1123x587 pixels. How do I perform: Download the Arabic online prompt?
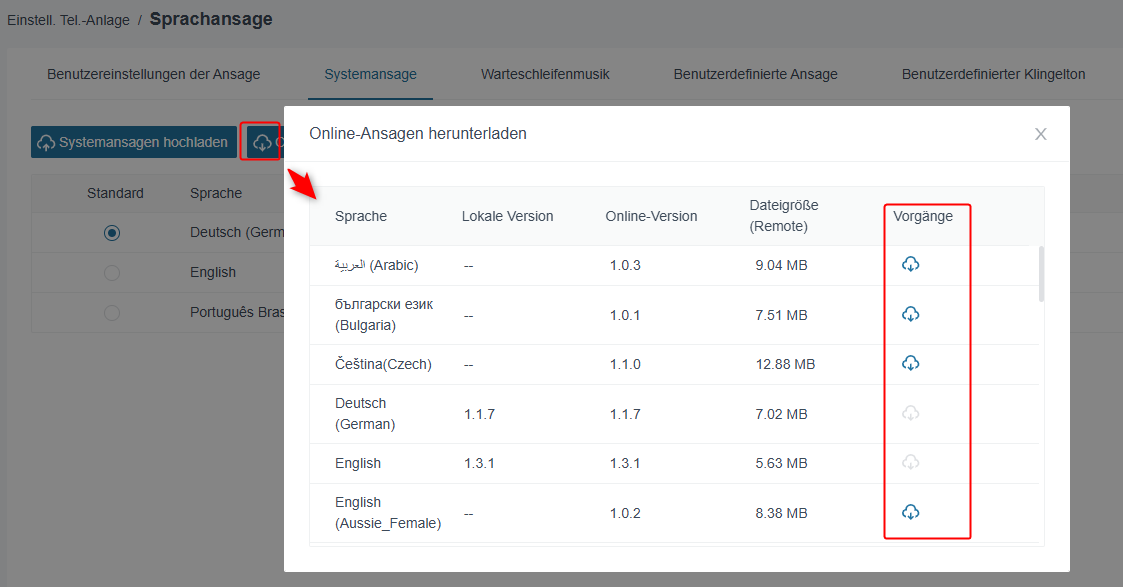click(910, 264)
